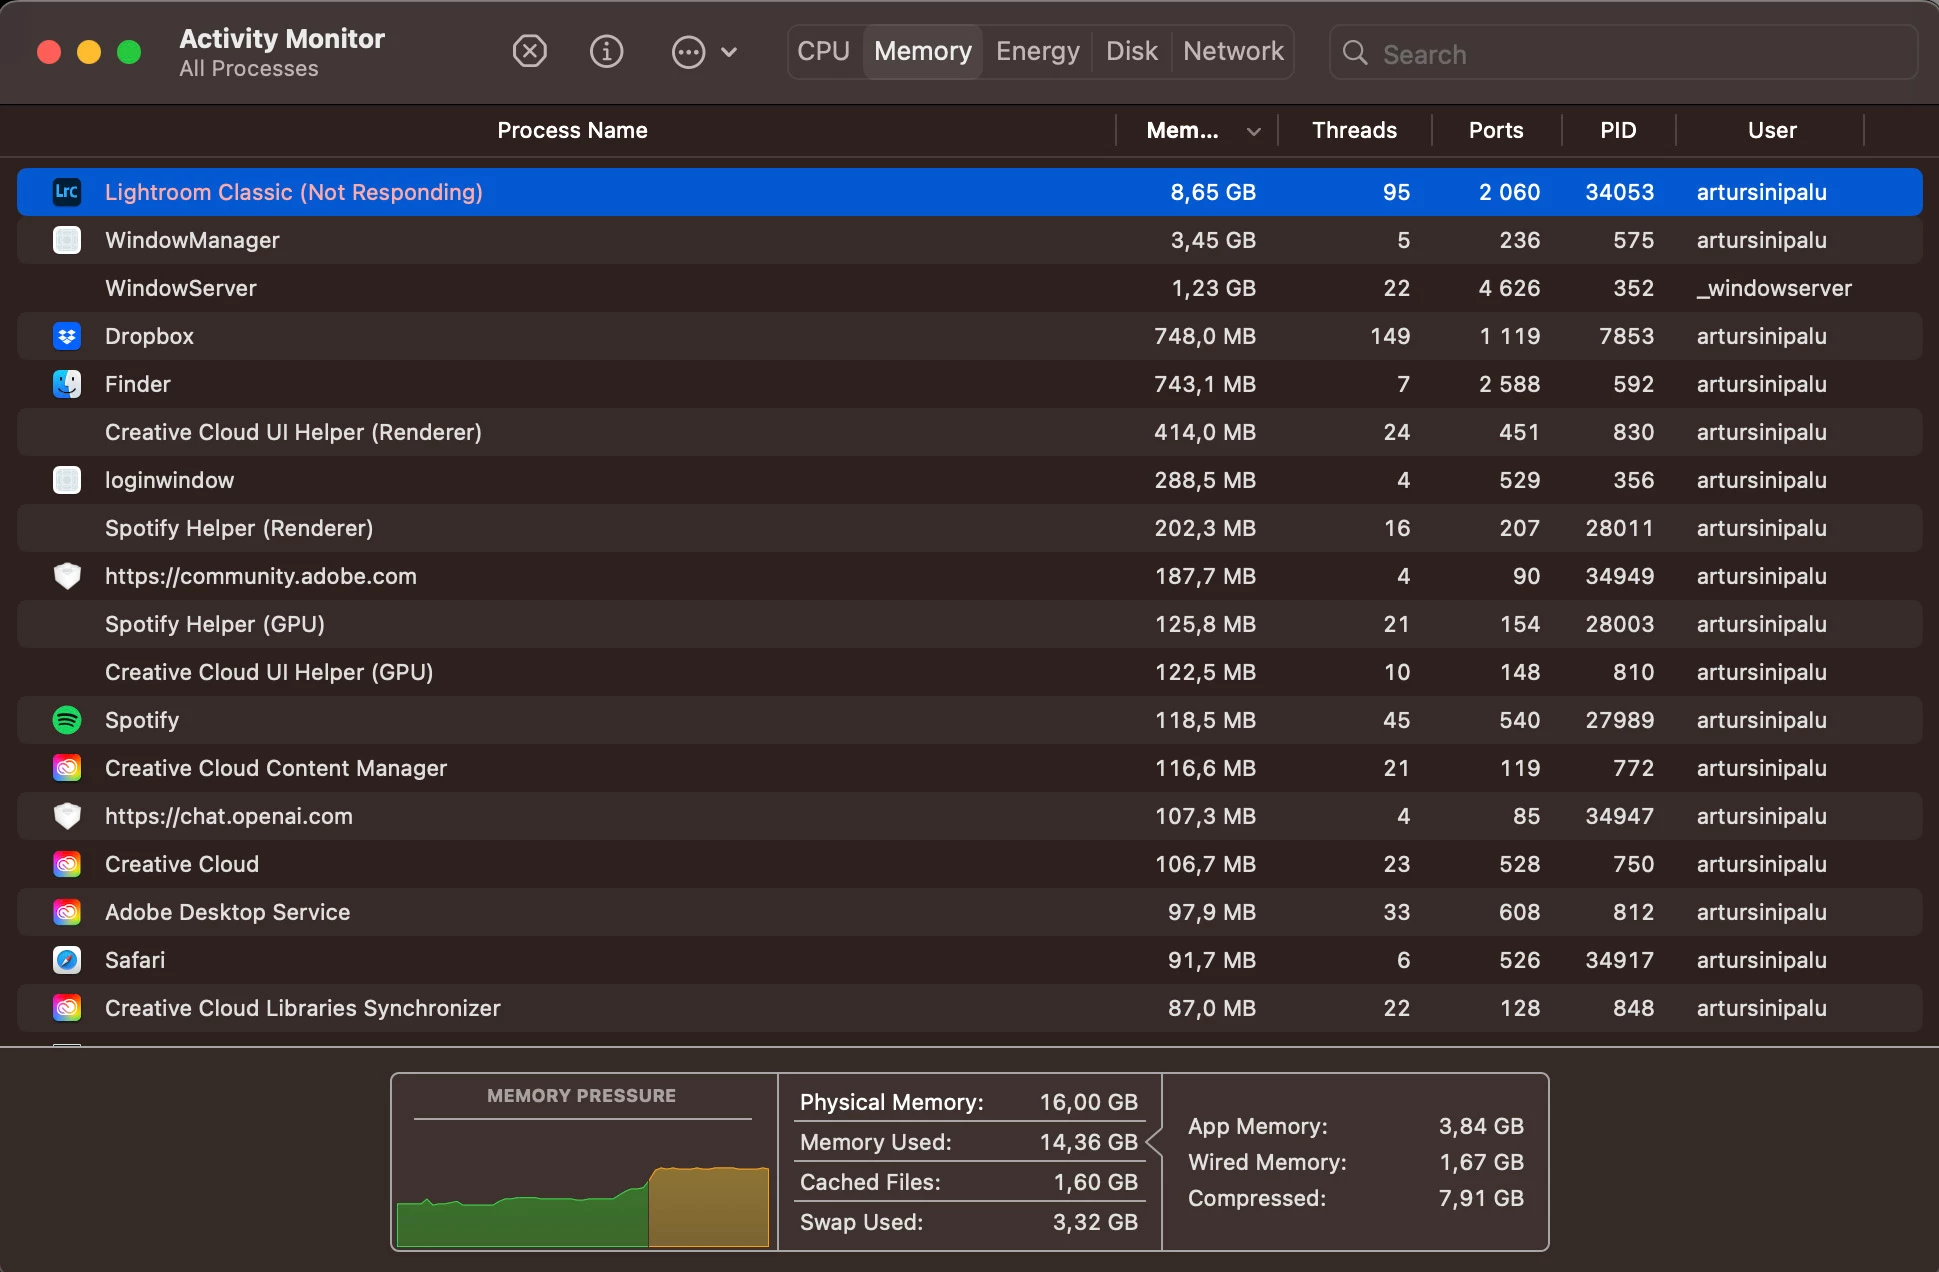Click the Safari compass icon

coord(66,960)
